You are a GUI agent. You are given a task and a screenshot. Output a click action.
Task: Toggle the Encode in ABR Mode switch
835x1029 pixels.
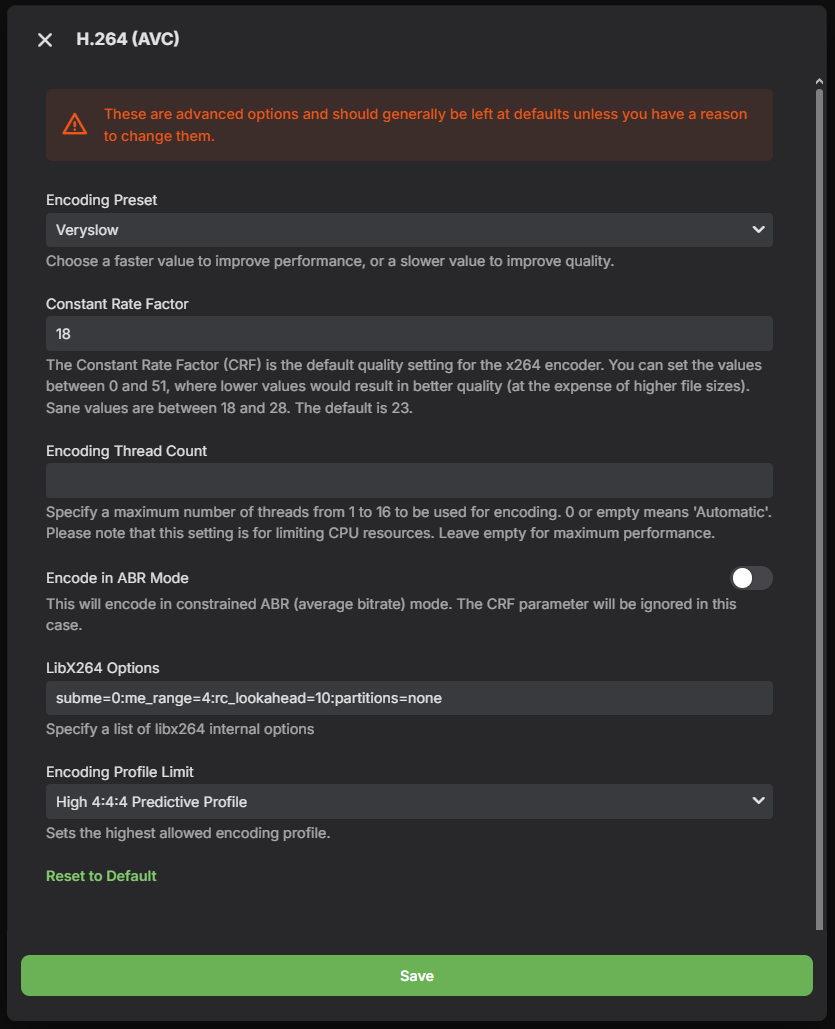751,578
